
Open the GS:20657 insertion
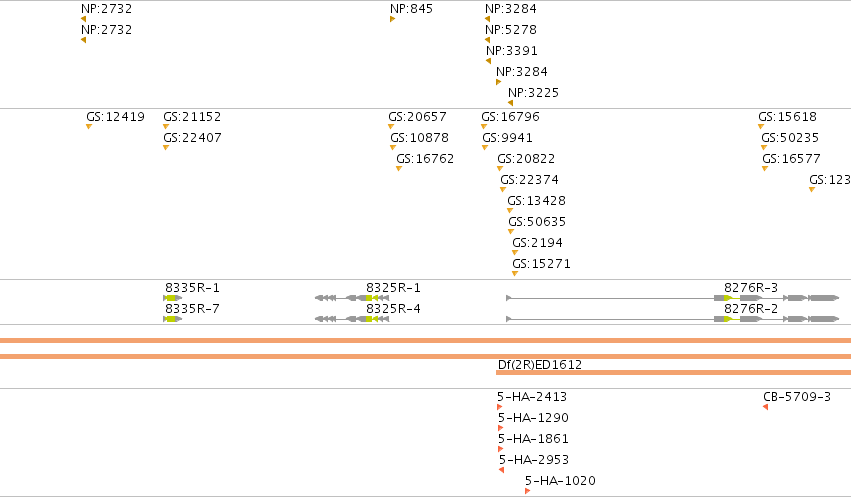pyautogui.click(x=391, y=127)
